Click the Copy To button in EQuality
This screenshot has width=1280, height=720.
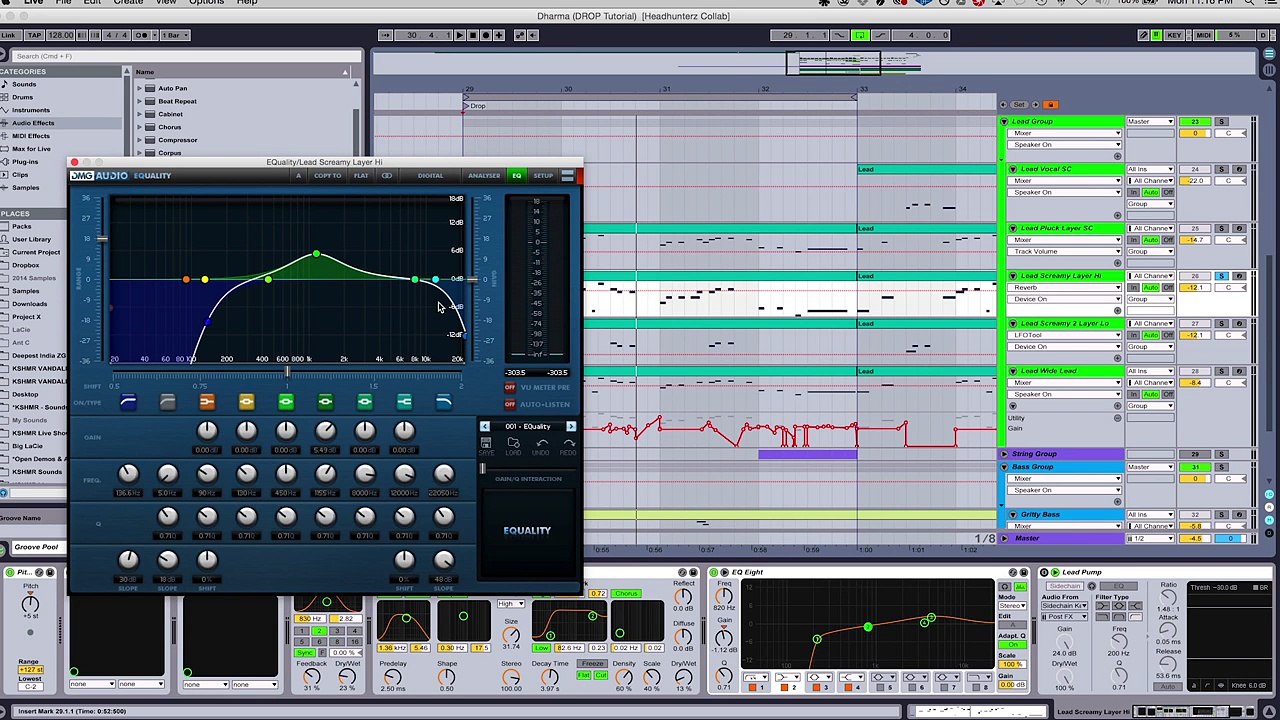tap(327, 176)
